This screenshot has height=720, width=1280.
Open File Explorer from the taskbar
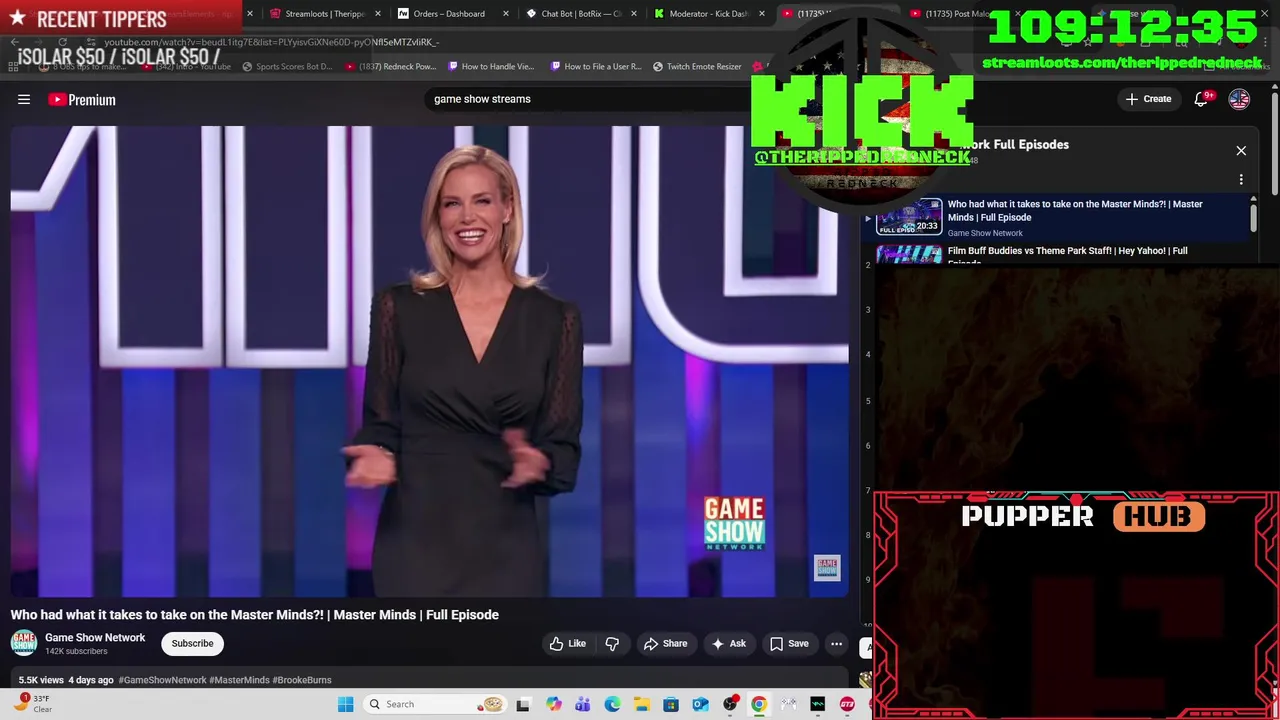641,704
